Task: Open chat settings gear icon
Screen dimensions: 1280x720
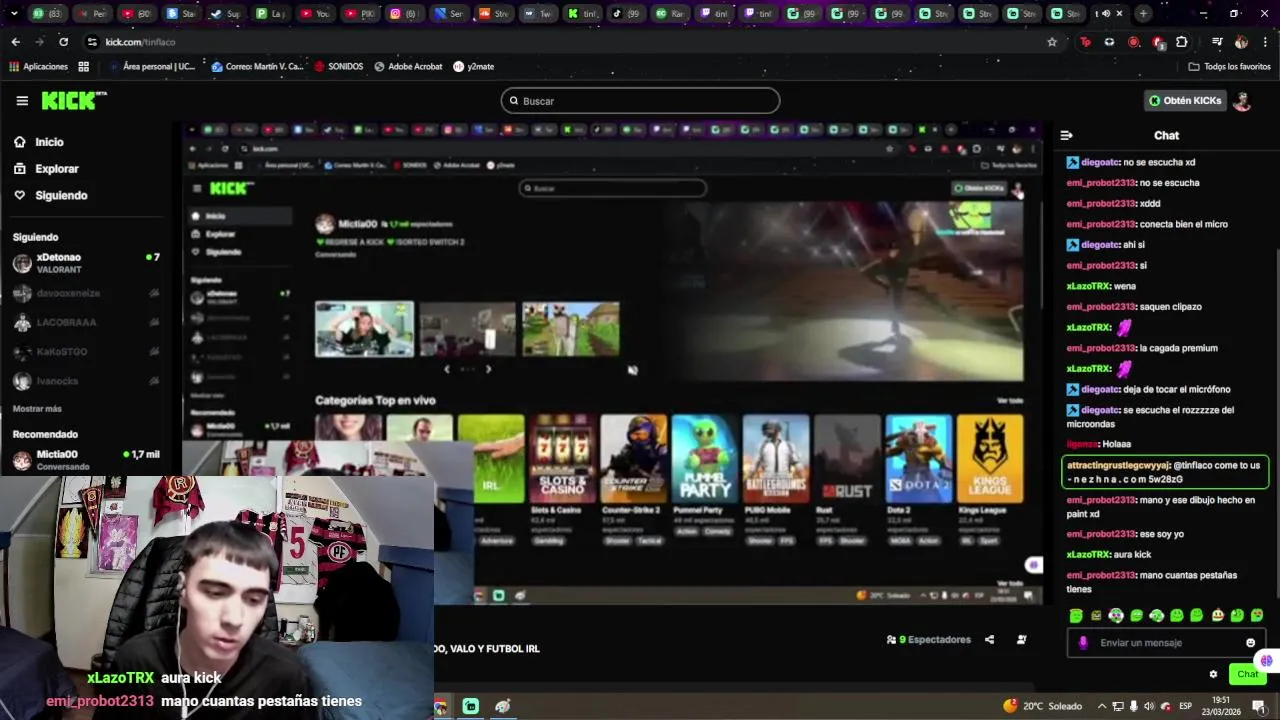Action: pyautogui.click(x=1213, y=674)
